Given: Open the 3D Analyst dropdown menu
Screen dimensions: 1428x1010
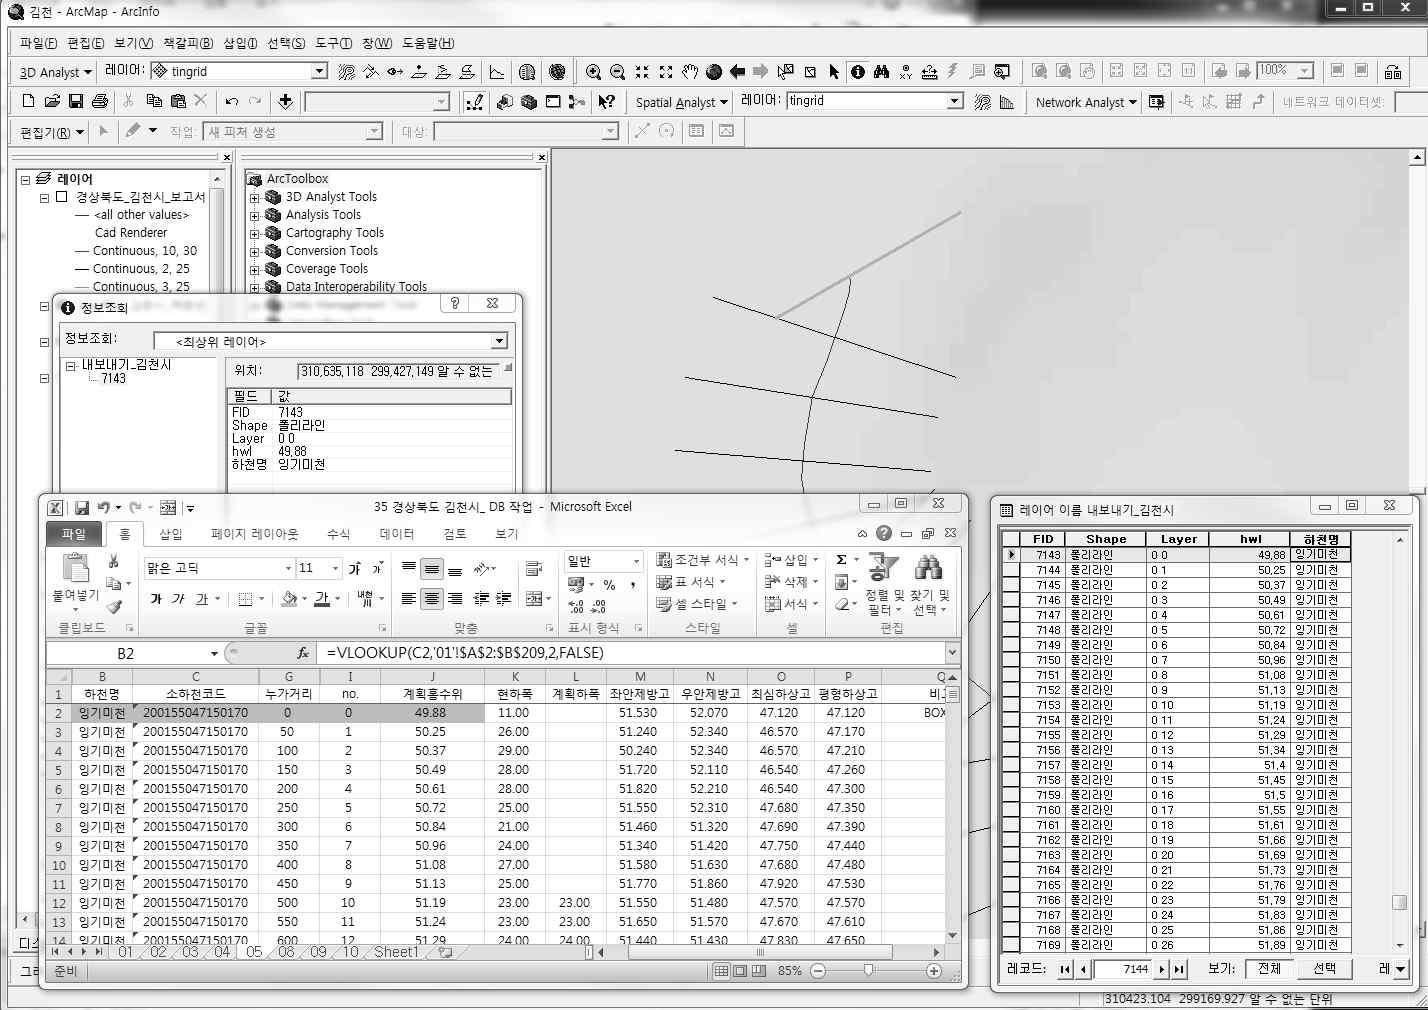Looking at the screenshot, I should pyautogui.click(x=56, y=72).
